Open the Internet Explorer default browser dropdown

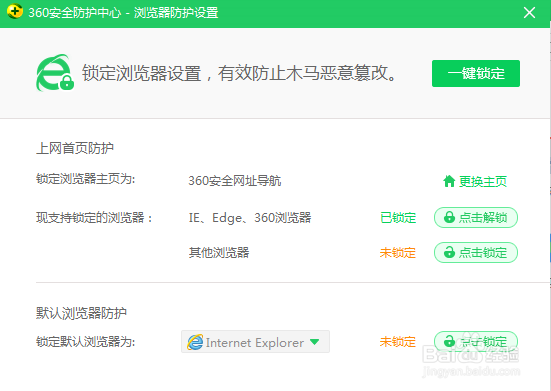coord(255,341)
